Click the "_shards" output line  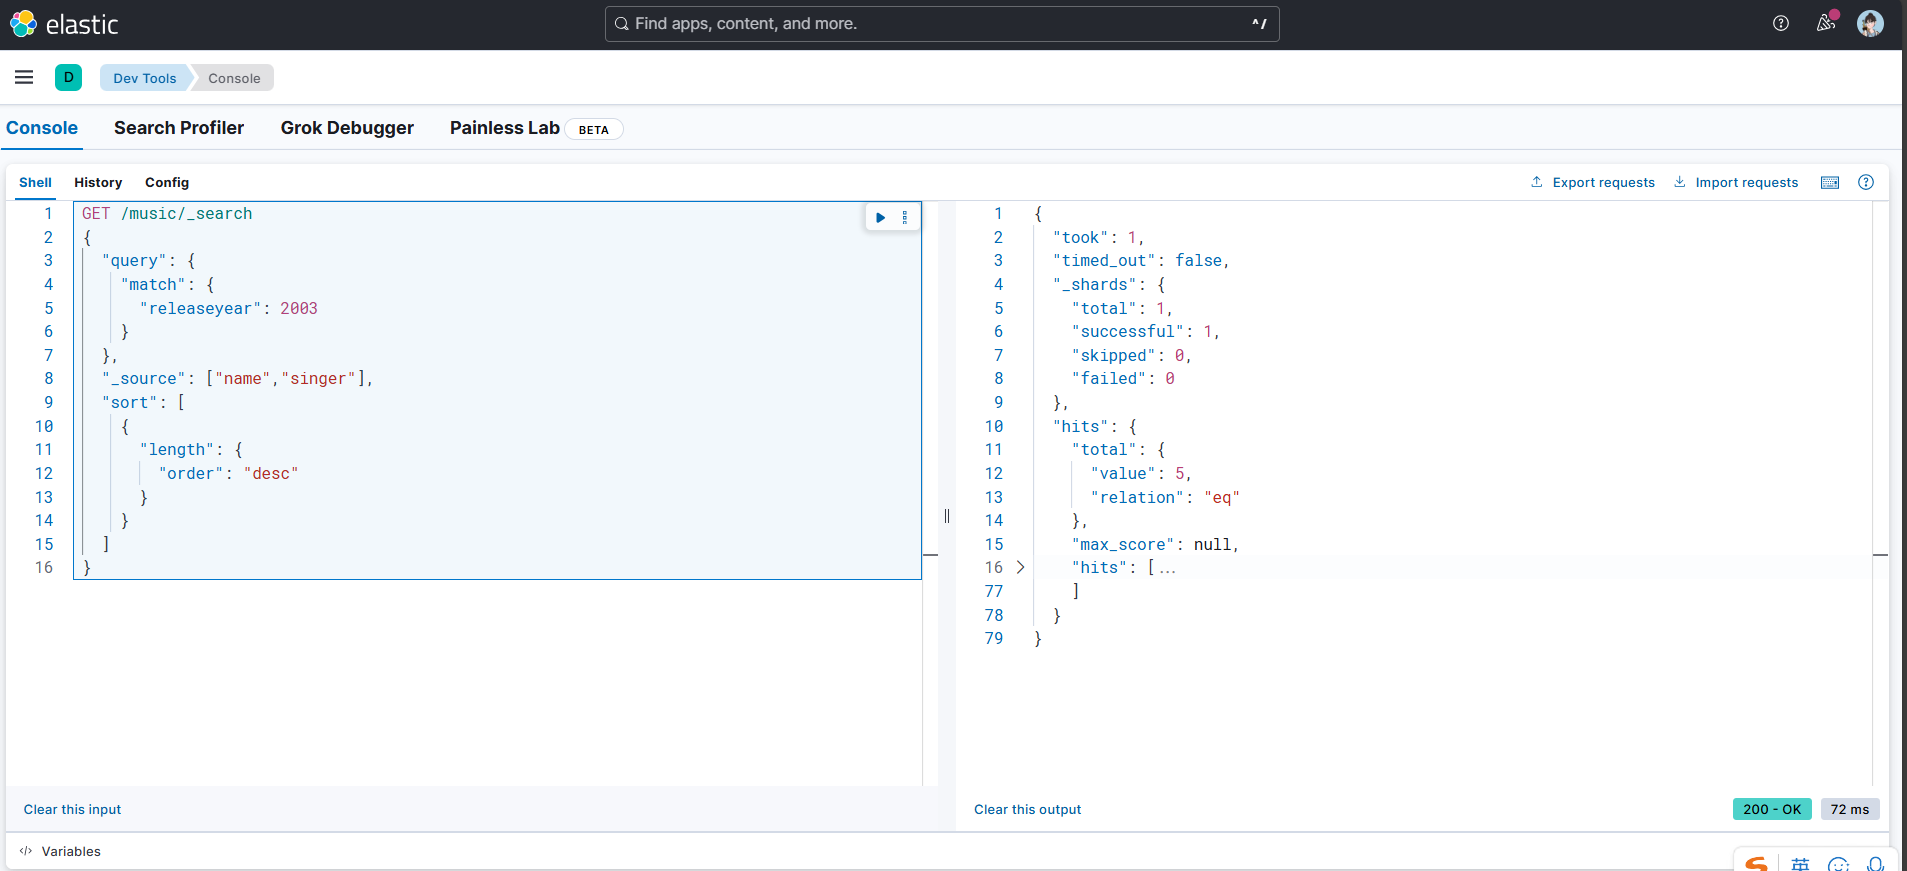click(x=1109, y=285)
